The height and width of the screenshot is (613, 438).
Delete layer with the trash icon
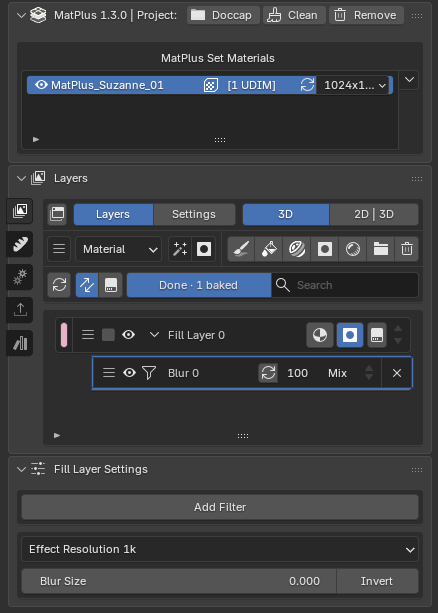pos(407,249)
